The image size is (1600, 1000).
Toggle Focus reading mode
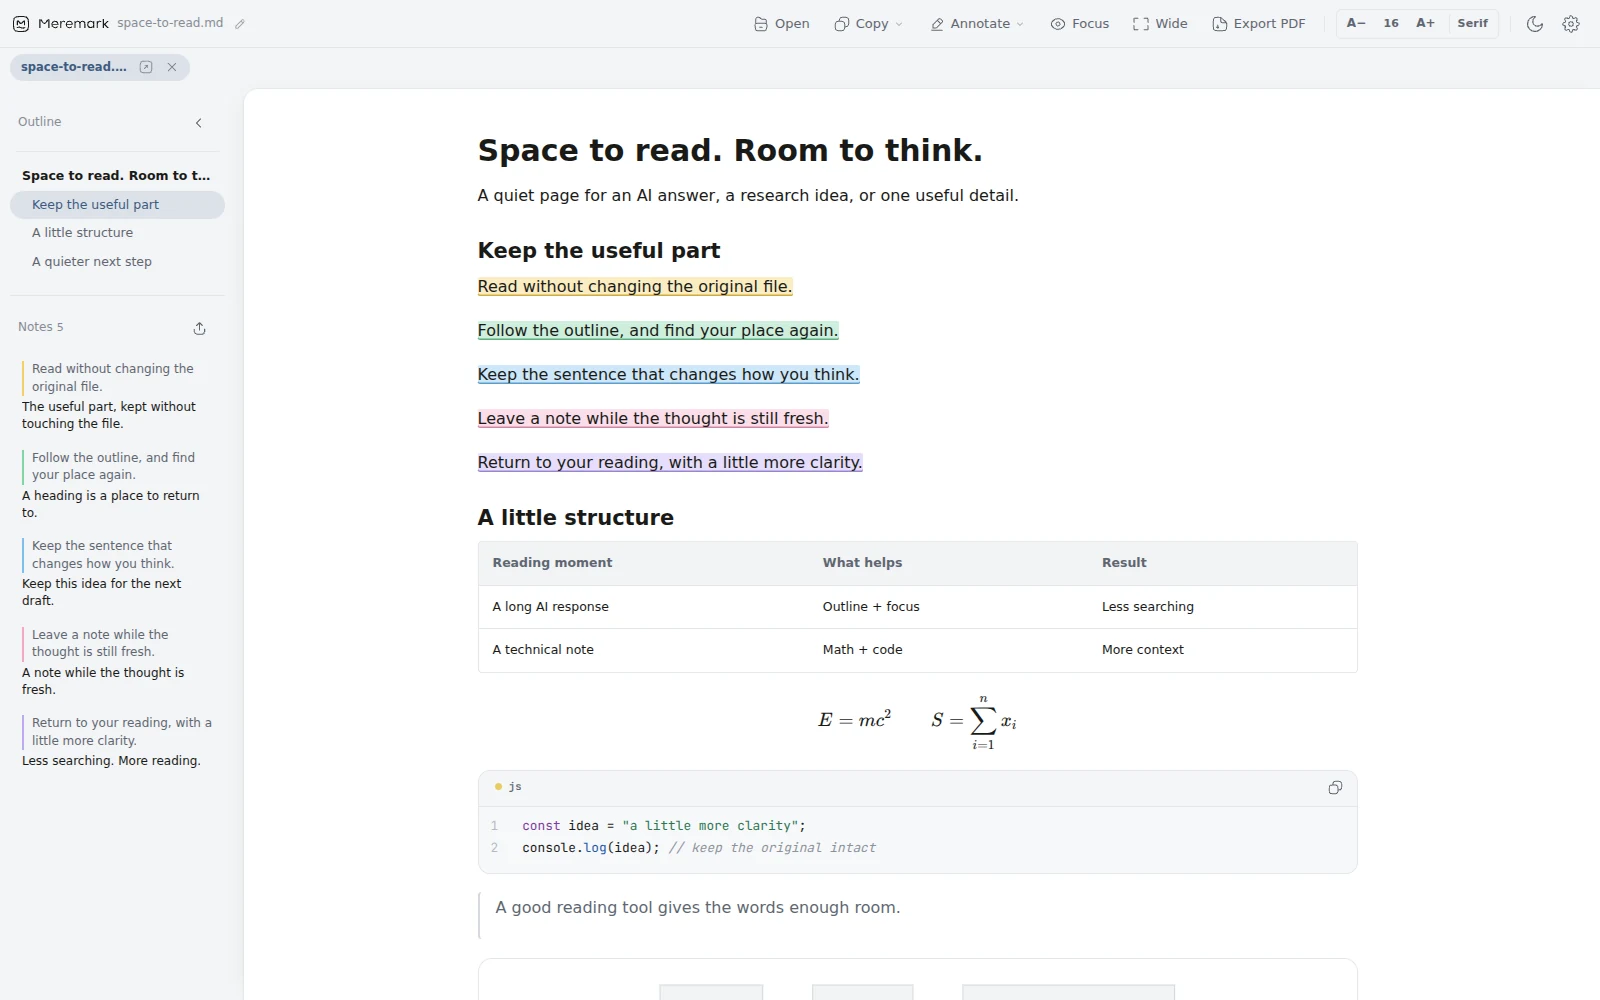tap(1080, 24)
